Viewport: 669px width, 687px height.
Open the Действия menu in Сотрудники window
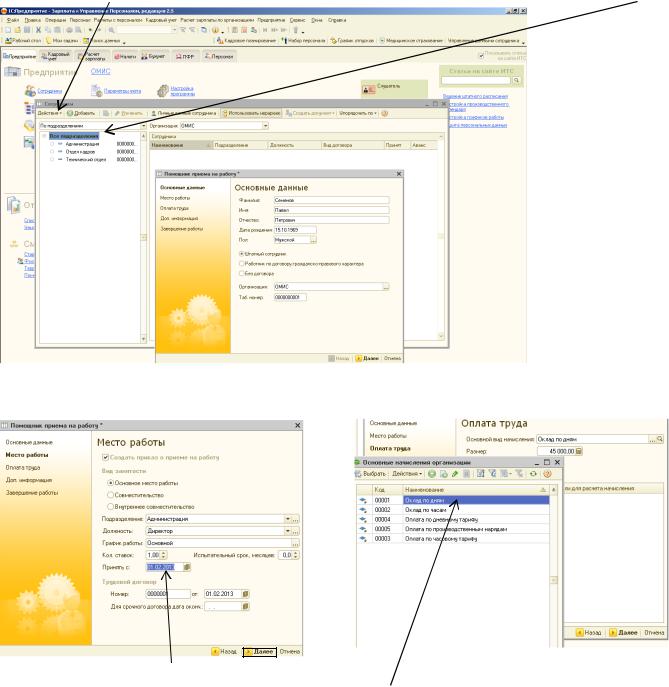(x=50, y=113)
